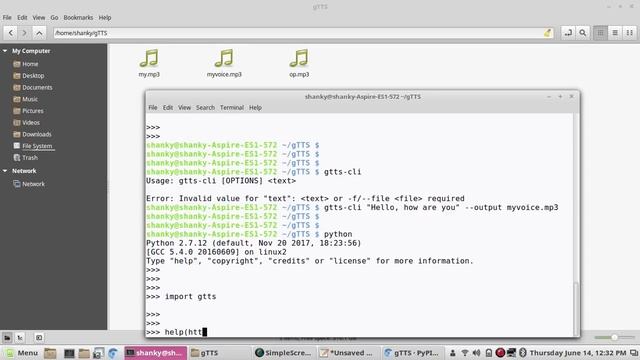Adjust the file manager zoom slider
Screen dimensions: 640x360
point(614,338)
